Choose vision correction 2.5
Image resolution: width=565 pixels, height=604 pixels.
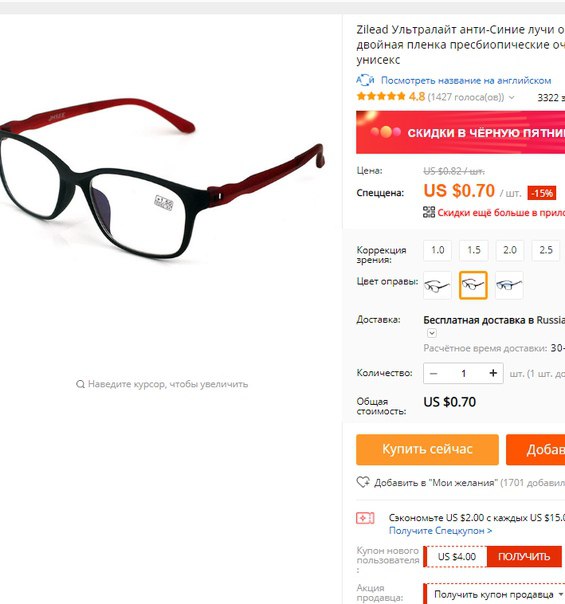[x=546, y=250]
